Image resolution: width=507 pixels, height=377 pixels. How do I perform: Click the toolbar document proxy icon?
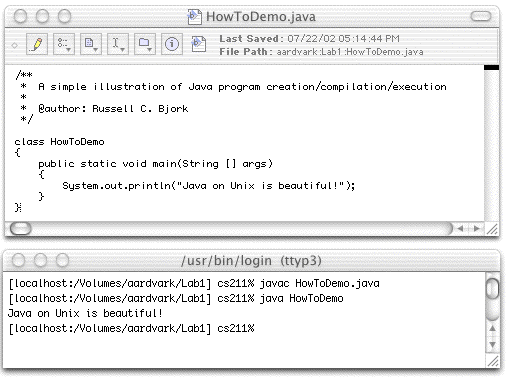pyautogui.click(x=199, y=44)
